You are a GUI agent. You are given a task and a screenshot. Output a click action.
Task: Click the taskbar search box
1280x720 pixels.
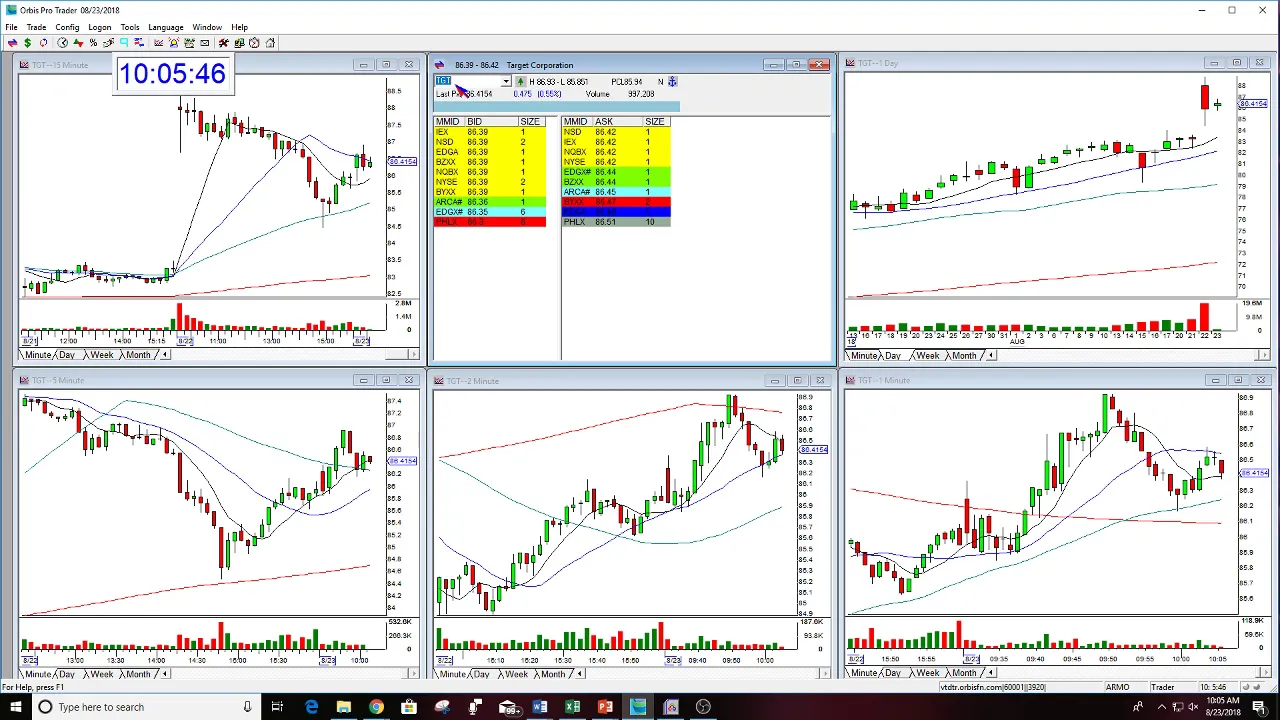[x=145, y=707]
